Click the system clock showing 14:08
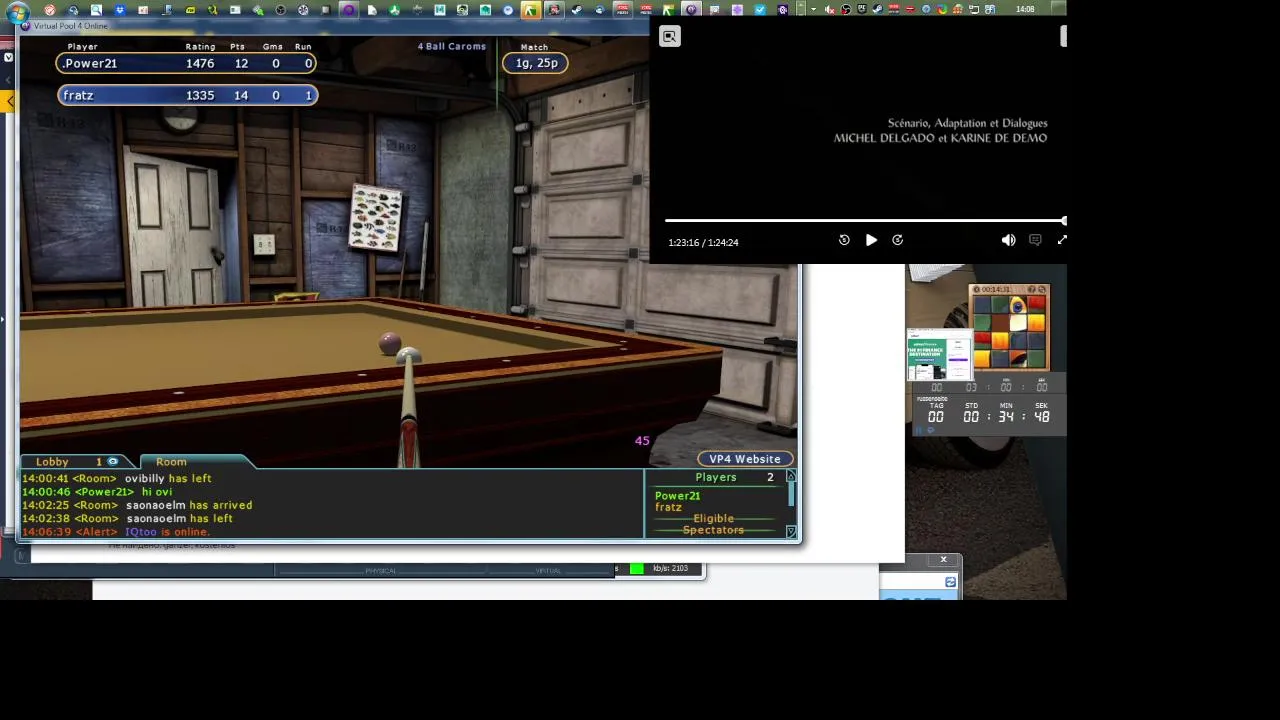This screenshot has height=720, width=1280. point(1025,10)
